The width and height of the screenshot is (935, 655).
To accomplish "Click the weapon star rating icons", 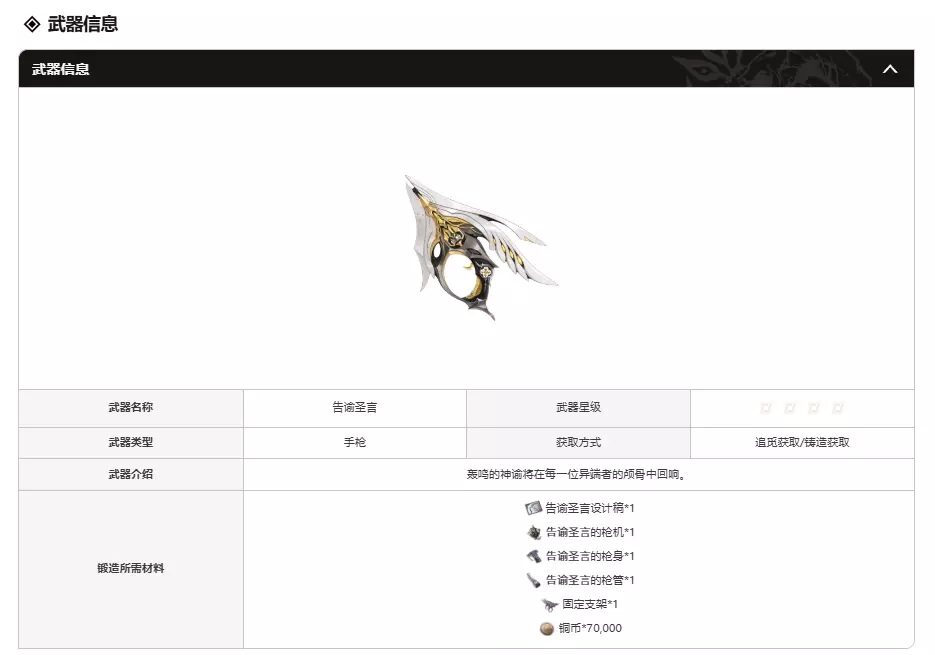I will [x=801, y=408].
